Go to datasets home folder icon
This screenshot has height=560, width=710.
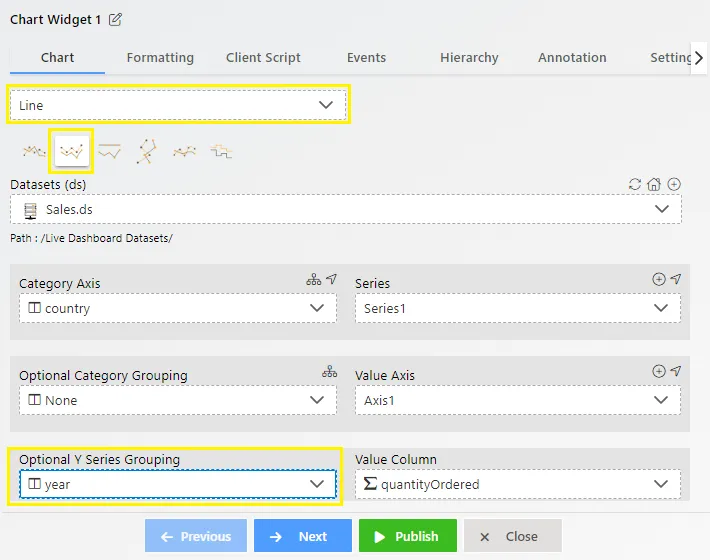[654, 184]
